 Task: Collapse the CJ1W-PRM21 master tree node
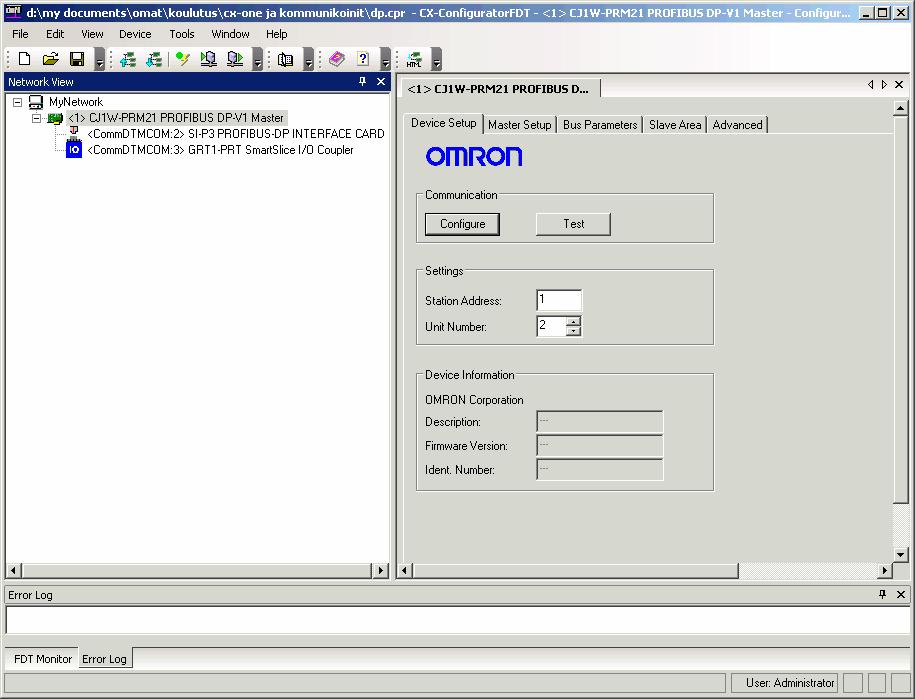(36, 118)
